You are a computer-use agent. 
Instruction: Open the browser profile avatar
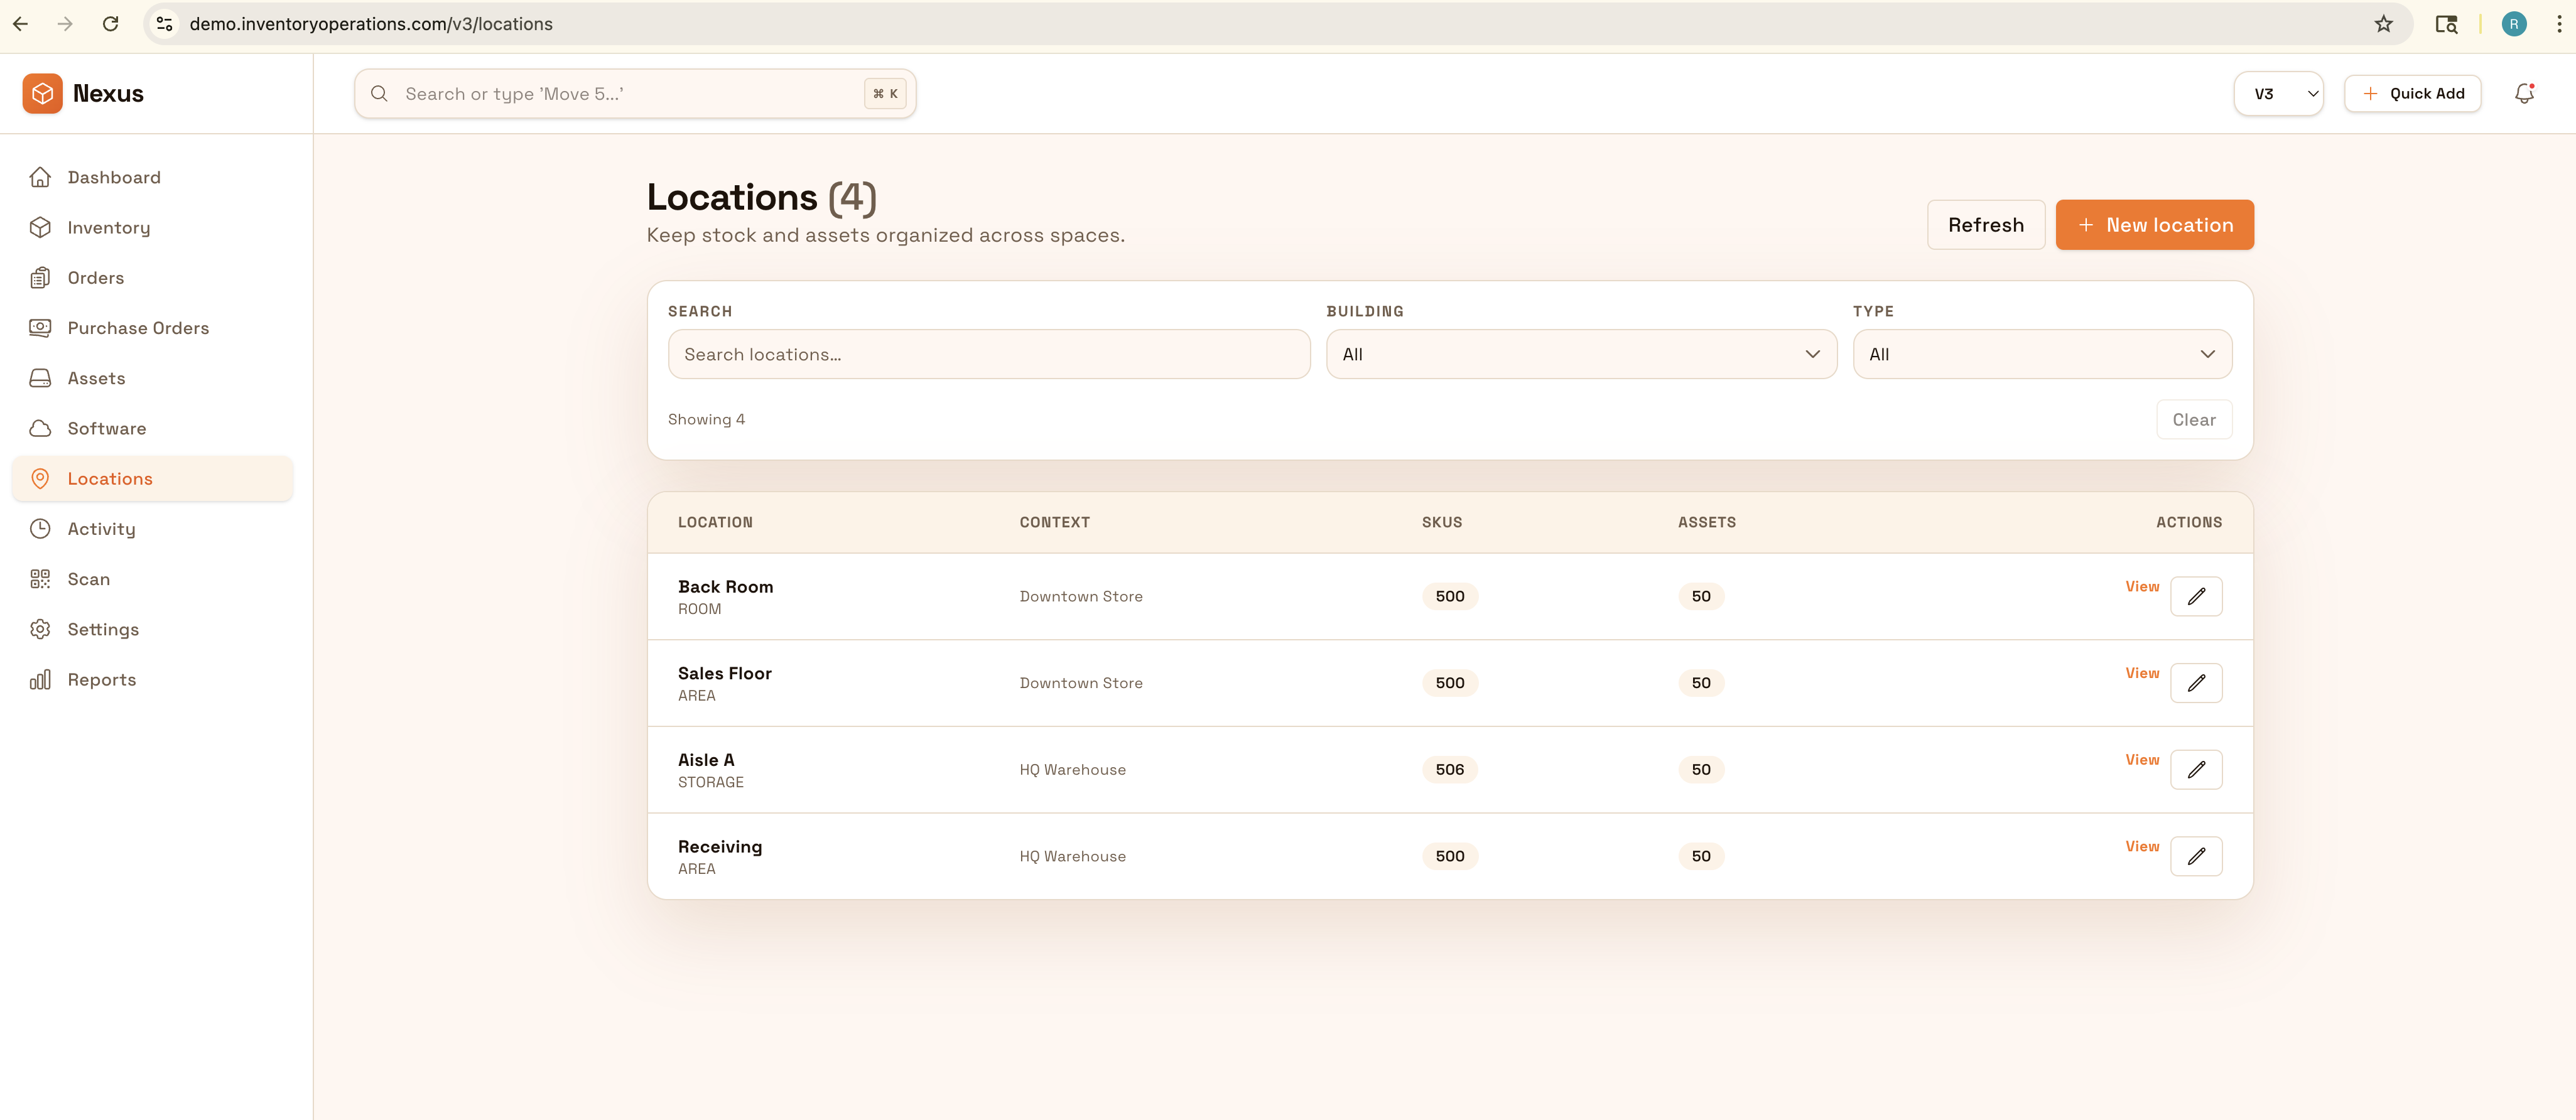click(2513, 24)
